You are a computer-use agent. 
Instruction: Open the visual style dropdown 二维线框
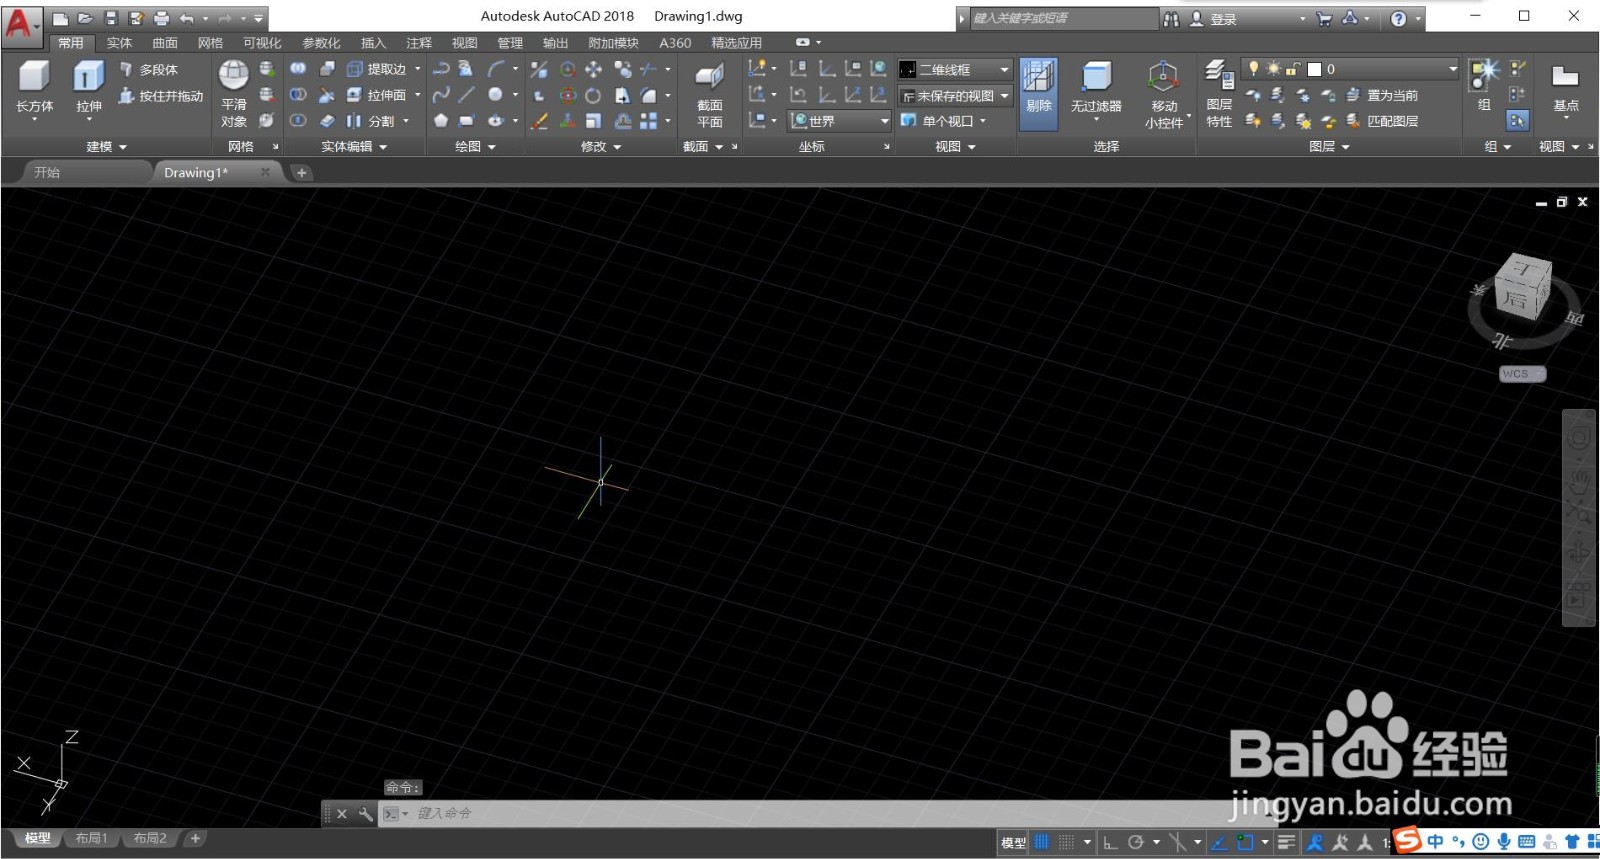[954, 69]
